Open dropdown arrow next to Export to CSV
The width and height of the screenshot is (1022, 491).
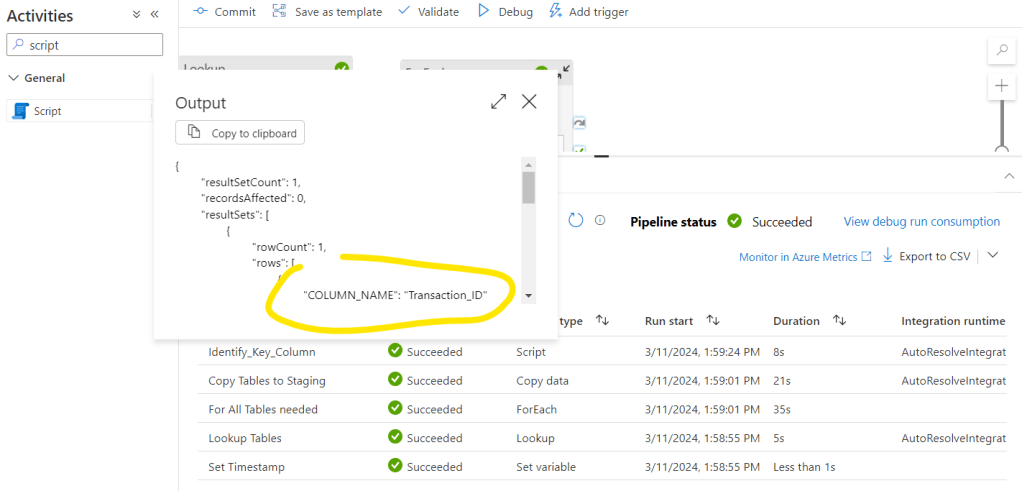coord(992,256)
